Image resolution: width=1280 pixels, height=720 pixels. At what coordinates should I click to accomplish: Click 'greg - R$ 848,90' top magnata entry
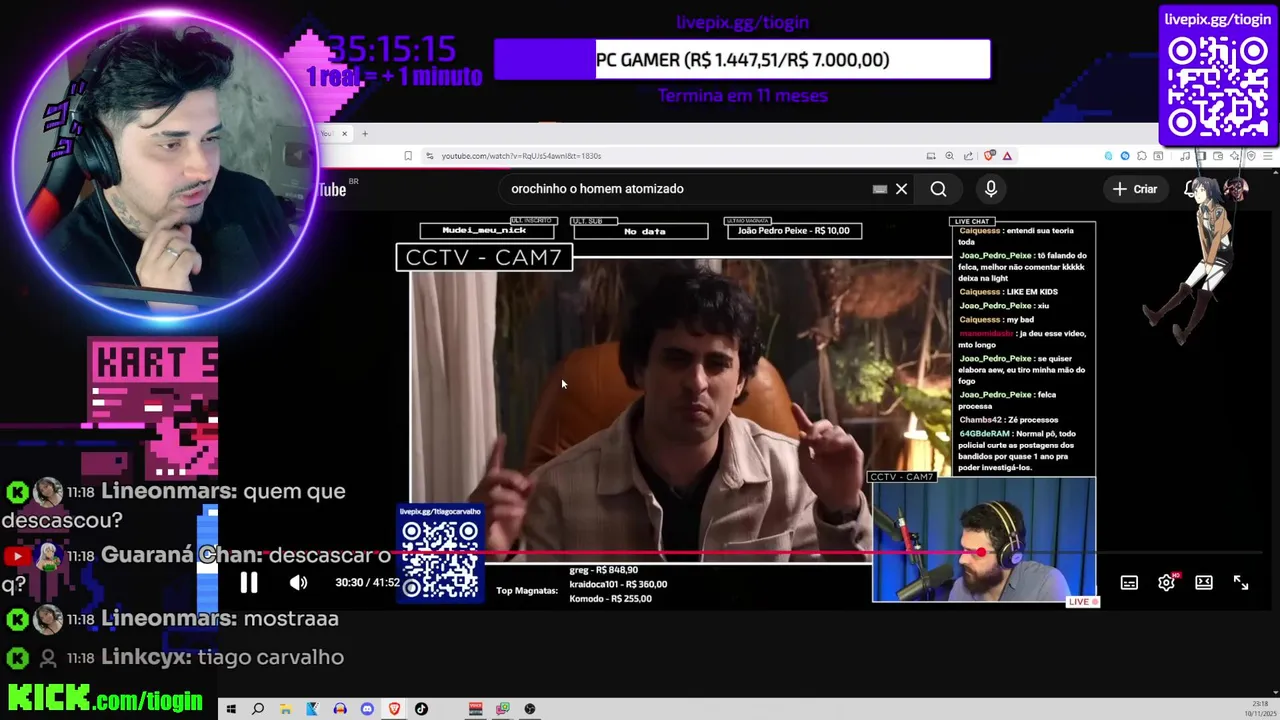604,570
